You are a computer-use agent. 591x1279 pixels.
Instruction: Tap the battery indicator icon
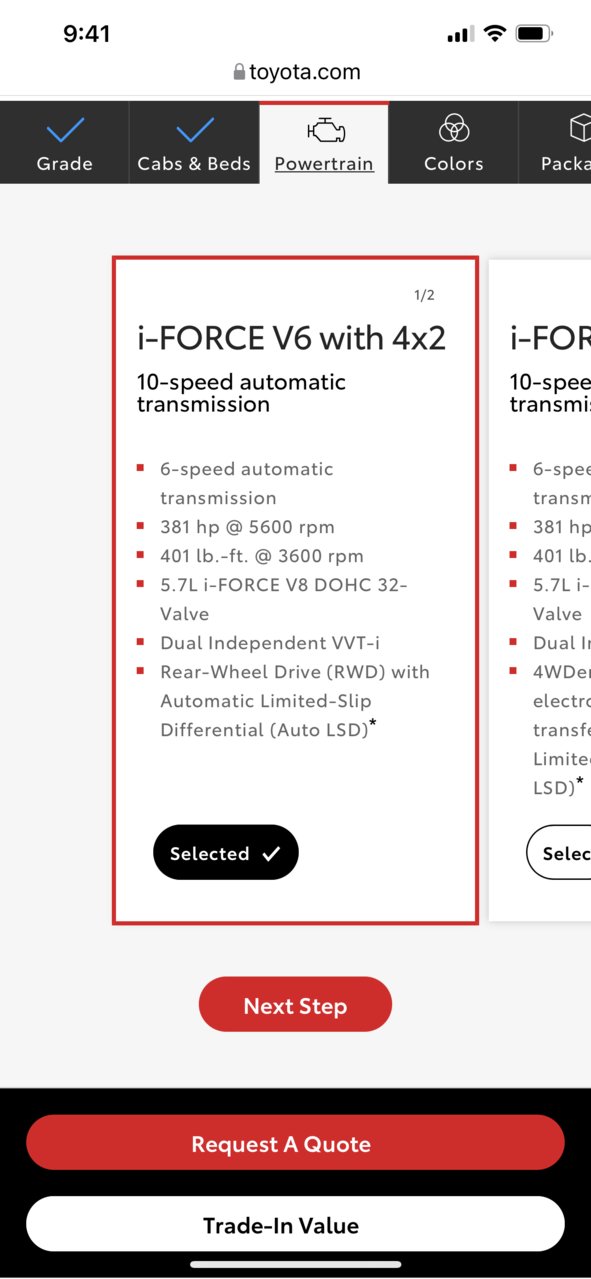pos(534,33)
